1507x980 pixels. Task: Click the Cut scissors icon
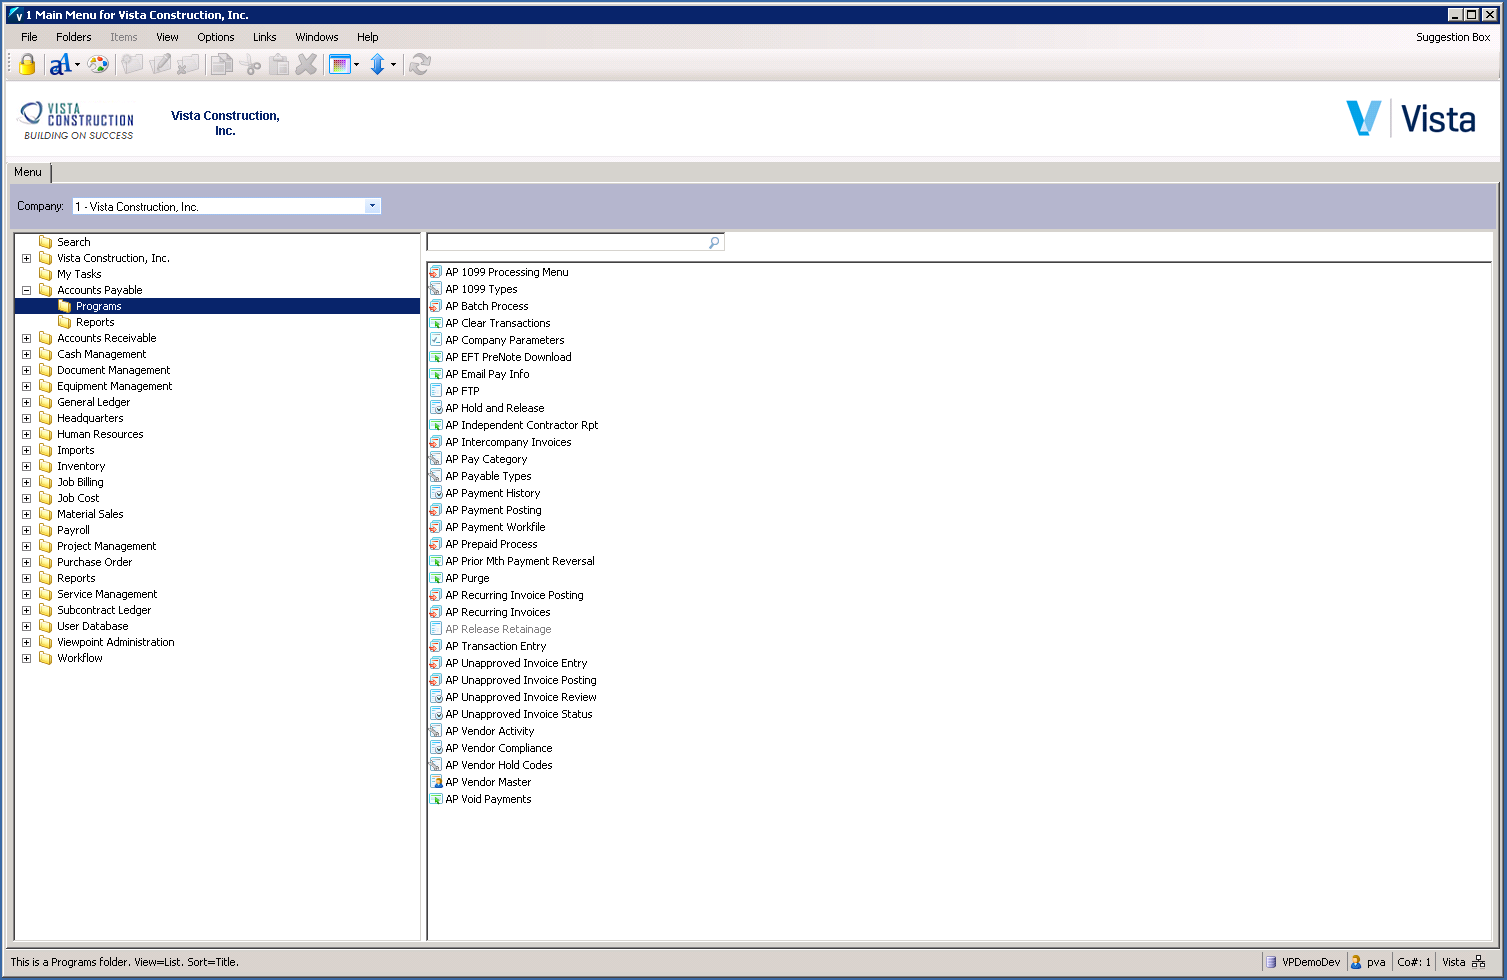click(x=250, y=65)
